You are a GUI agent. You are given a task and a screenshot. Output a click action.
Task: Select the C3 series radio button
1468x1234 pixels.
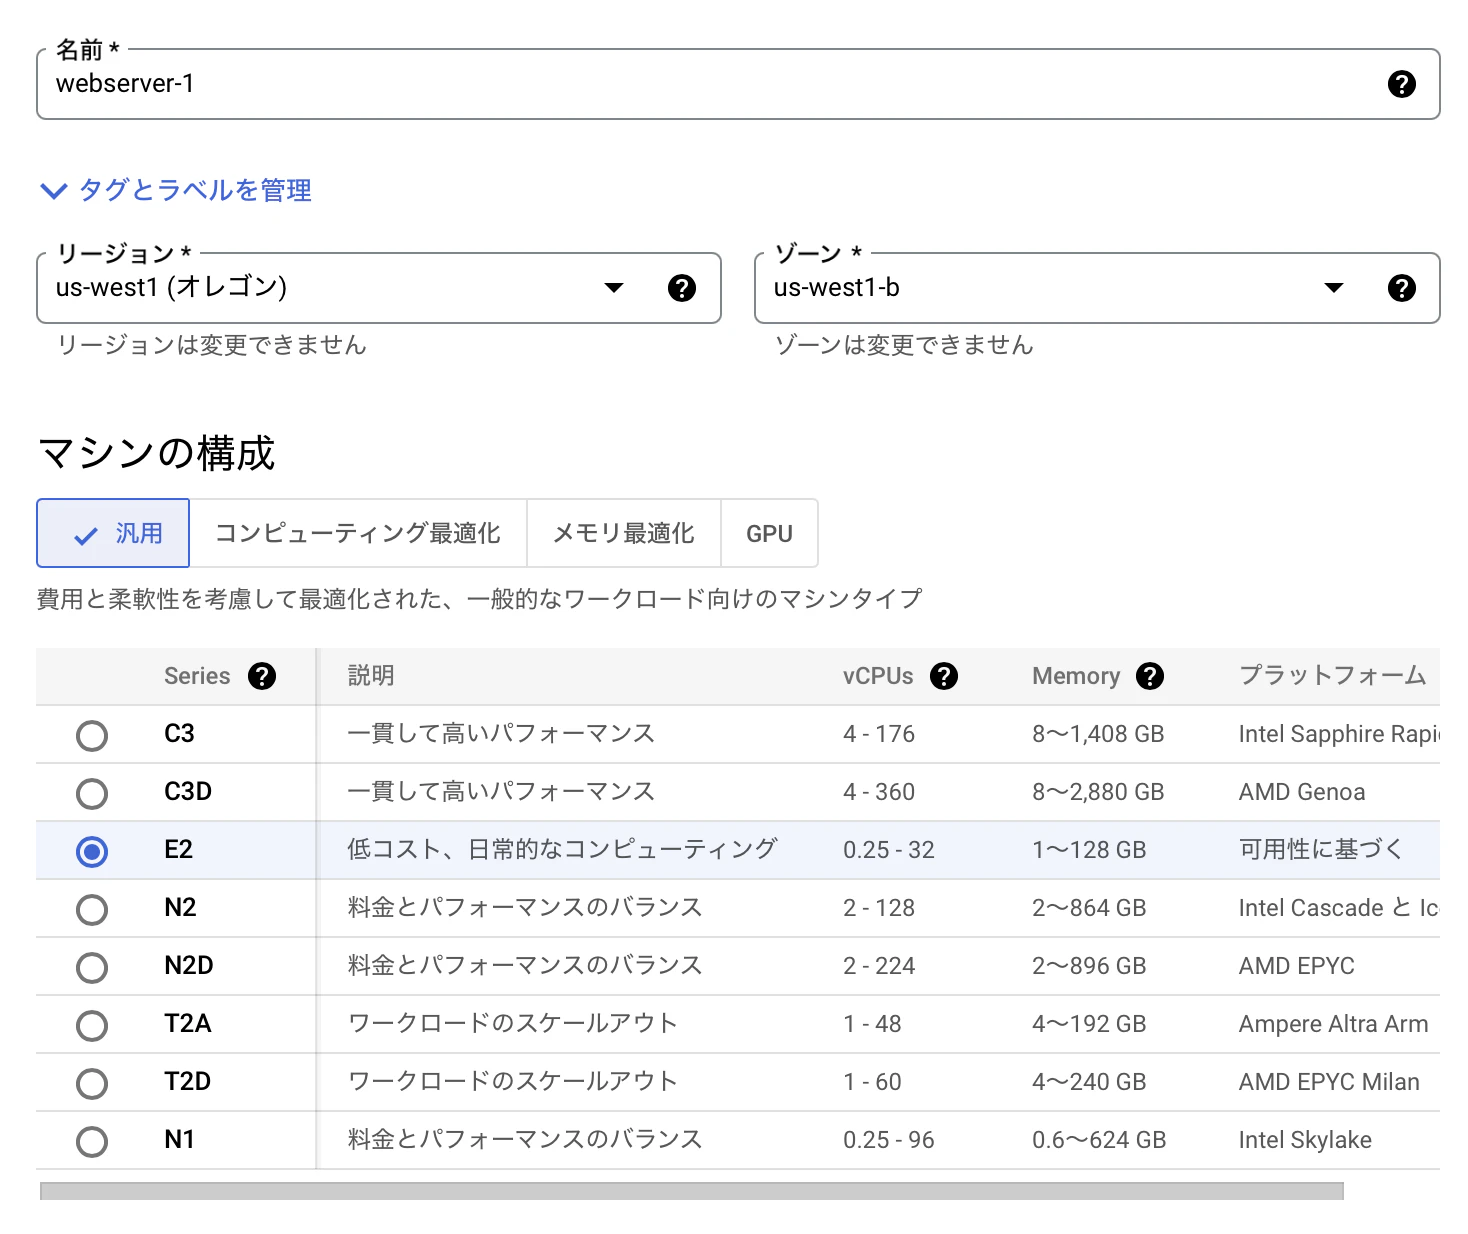pyautogui.click(x=92, y=735)
